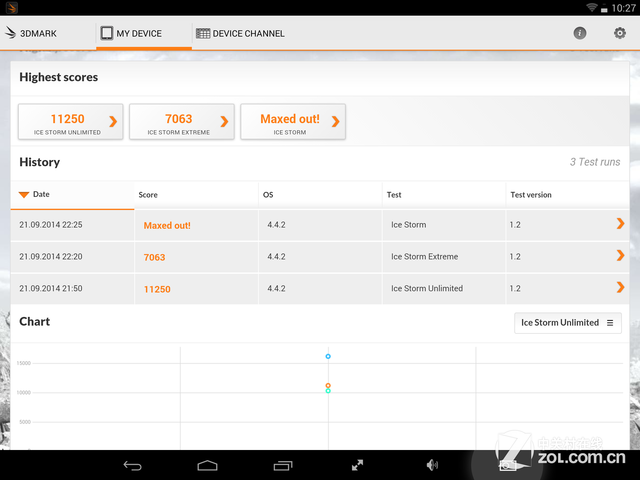Click arrow on Ice Storm Unlimited card

click(x=113, y=121)
